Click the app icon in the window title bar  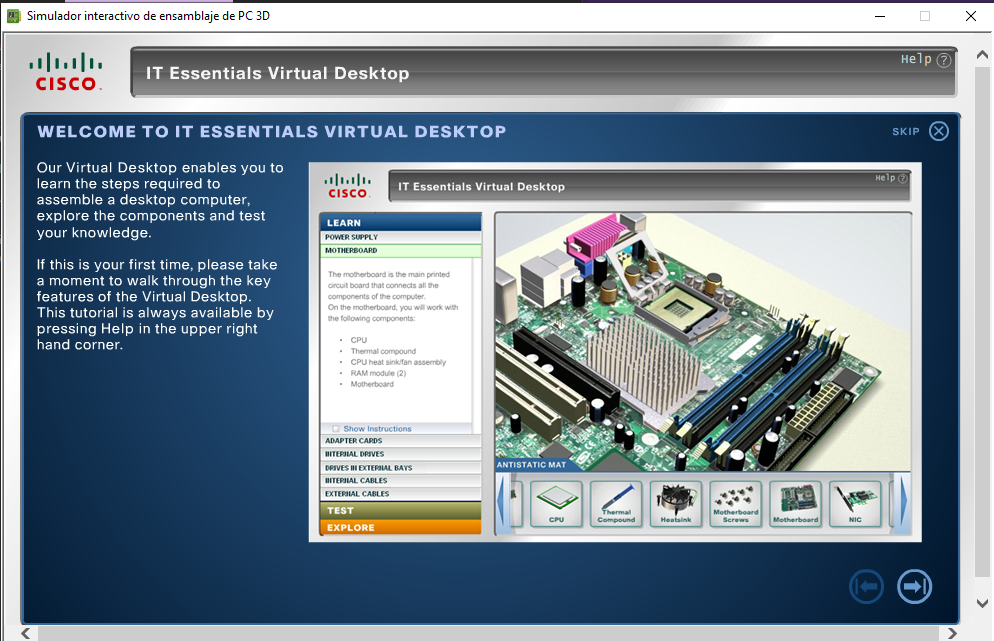(13, 16)
